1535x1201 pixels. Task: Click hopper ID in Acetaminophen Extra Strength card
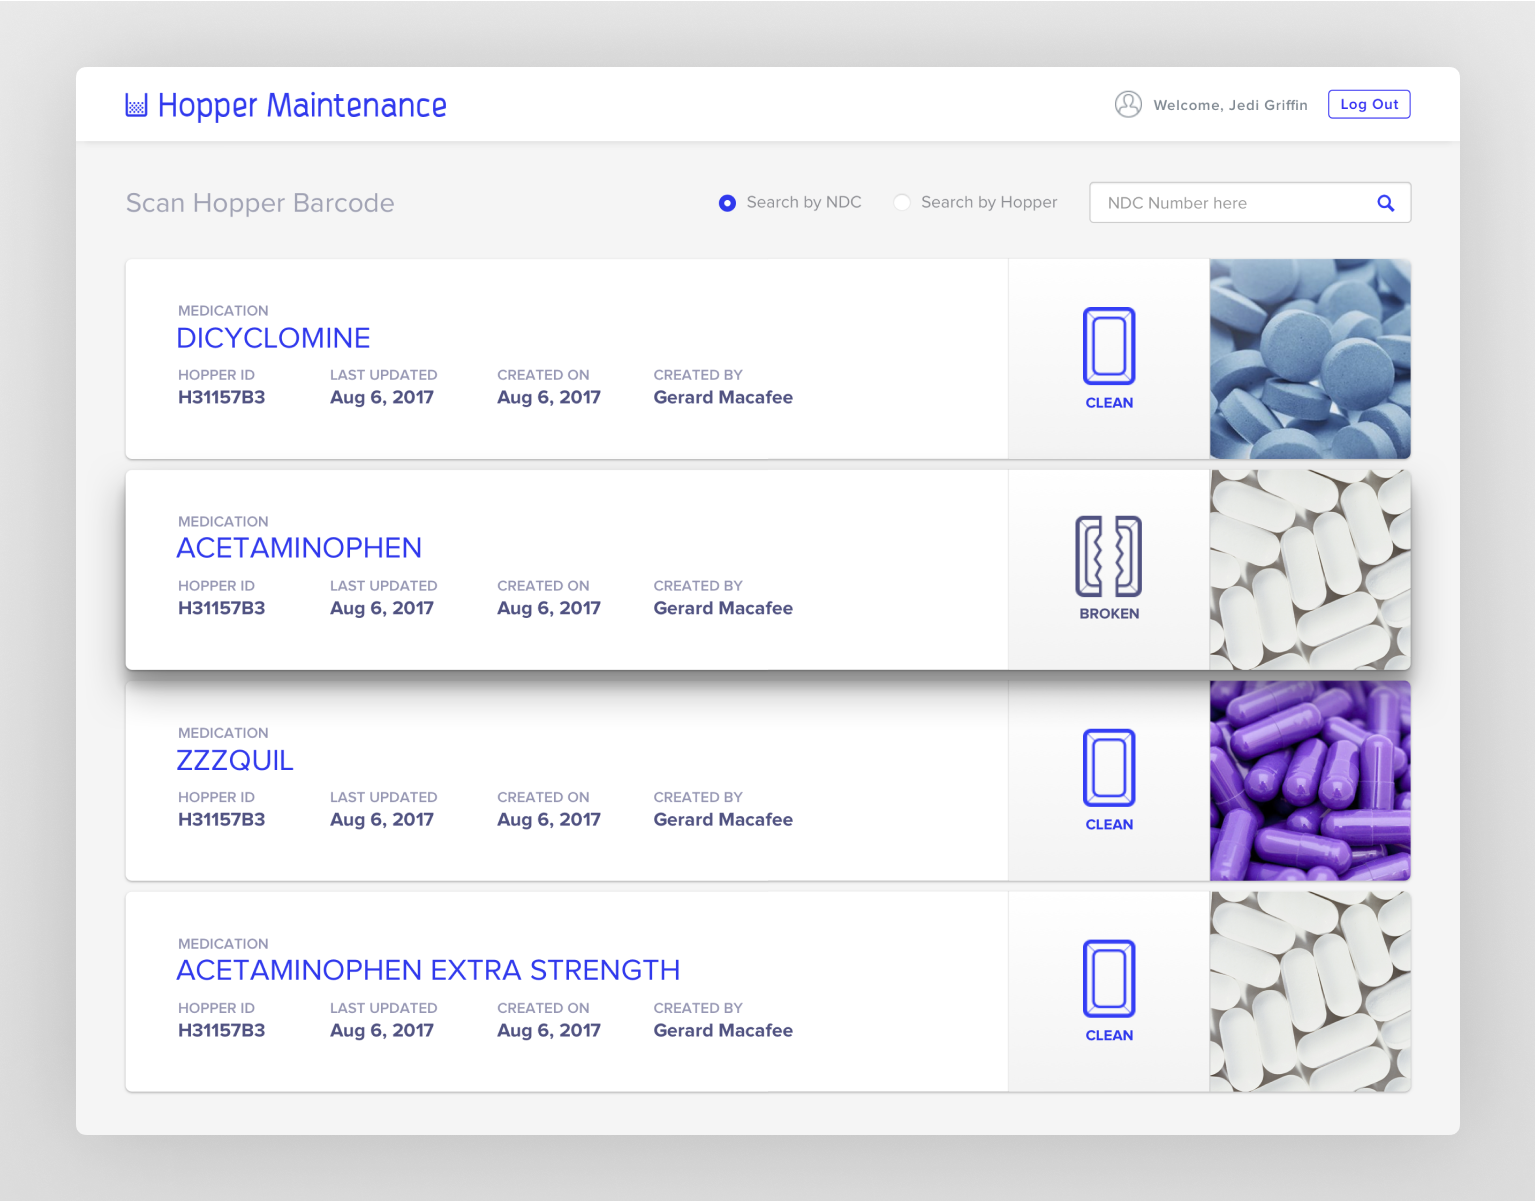click(221, 1030)
